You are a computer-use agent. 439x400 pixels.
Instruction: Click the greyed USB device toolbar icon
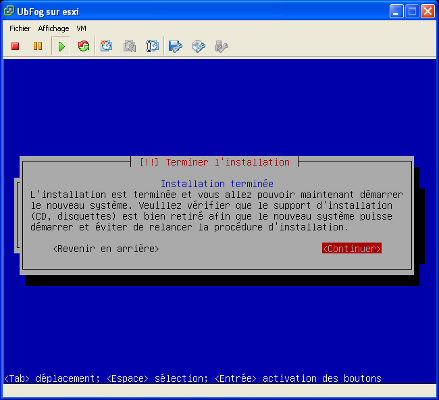coord(221,46)
